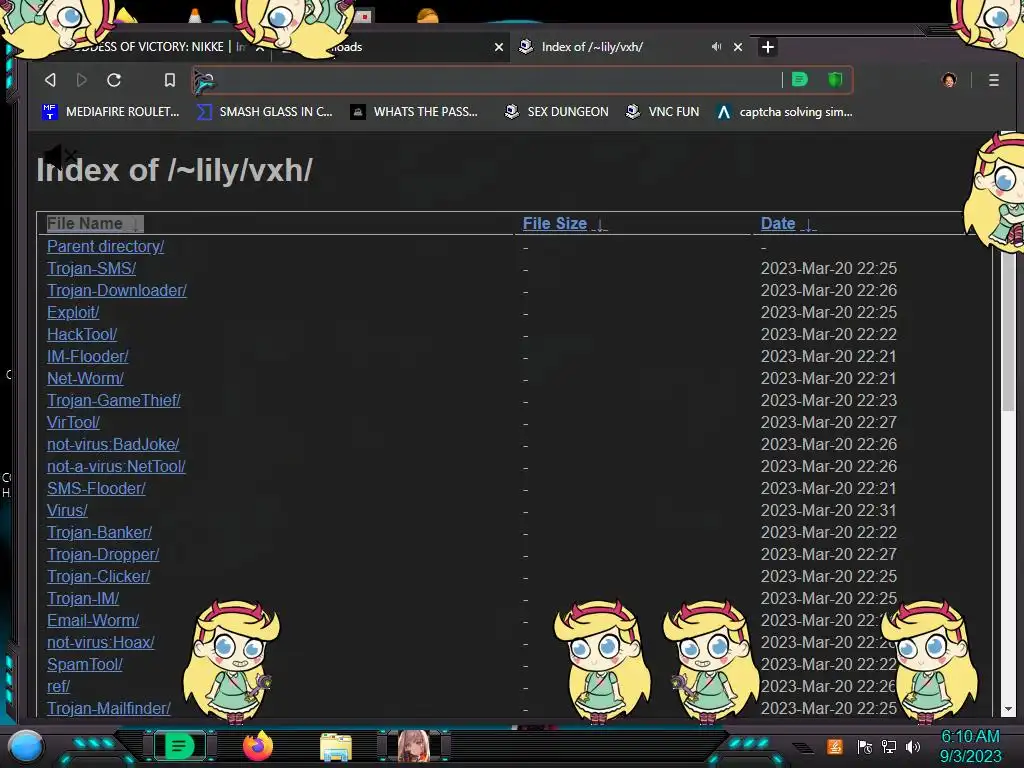Open the Trojan-IM/ folder link
Image resolution: width=1024 pixels, height=768 pixels.
83,598
